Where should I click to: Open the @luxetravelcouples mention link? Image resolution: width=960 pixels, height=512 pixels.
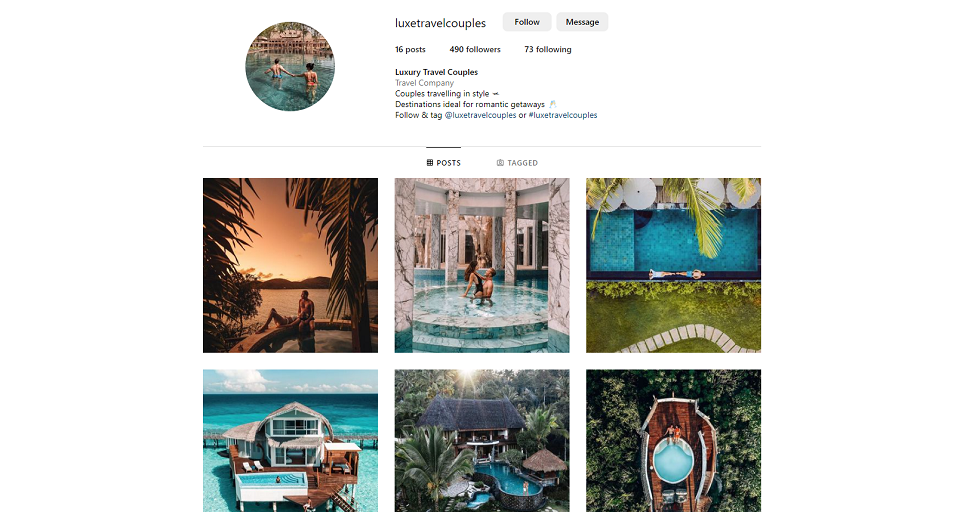coord(481,115)
